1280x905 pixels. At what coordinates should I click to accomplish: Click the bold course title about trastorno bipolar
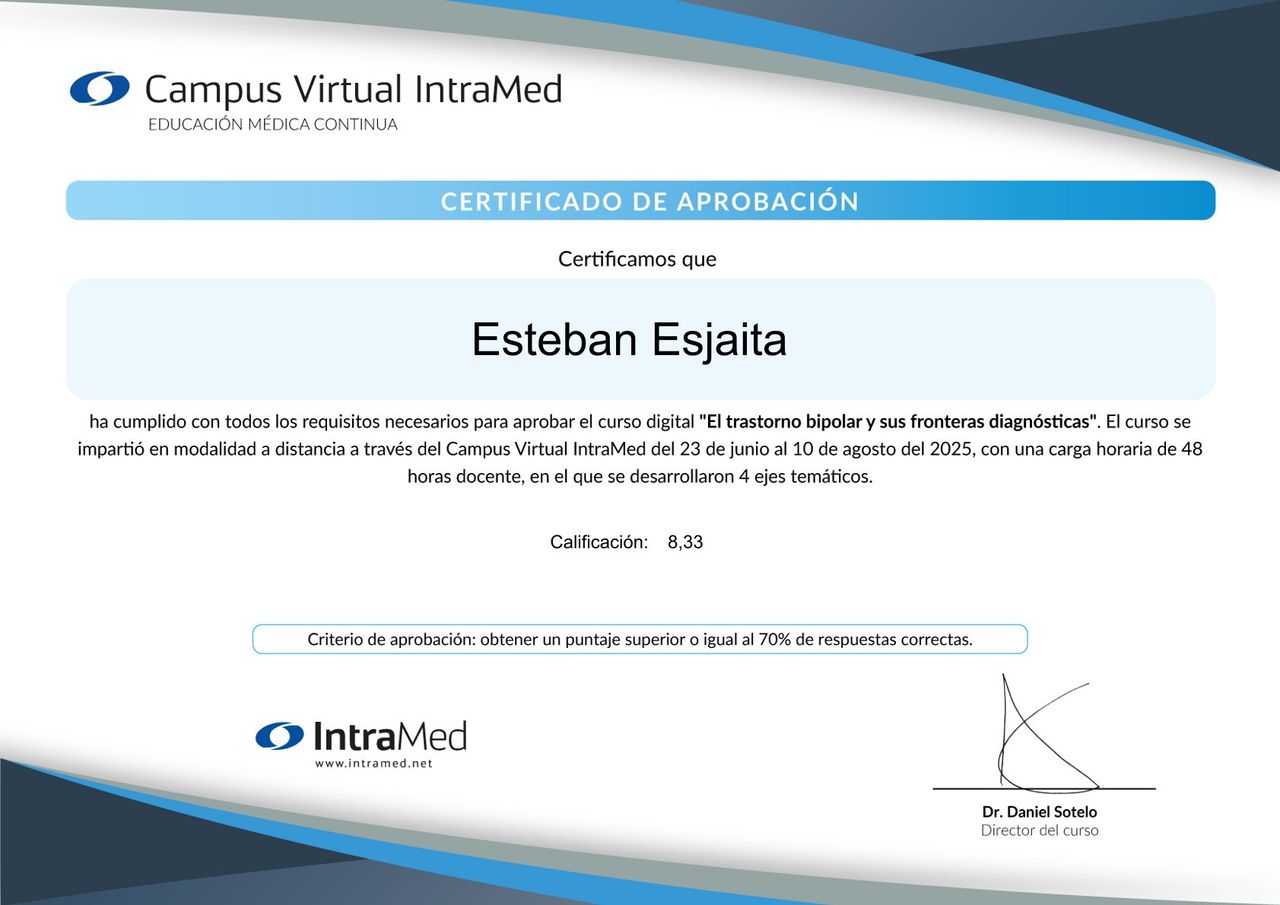pyautogui.click(x=898, y=422)
